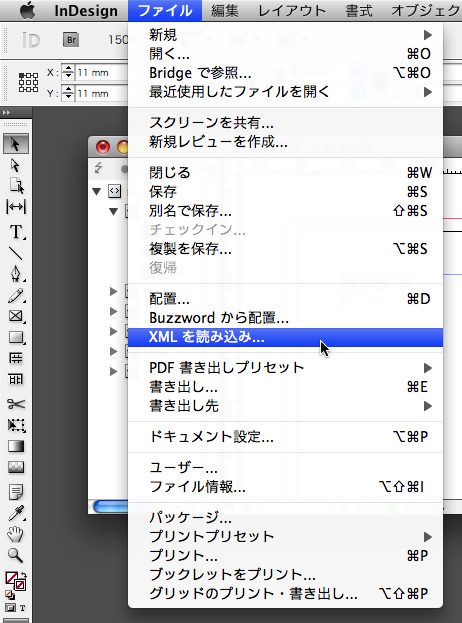Select the Selection tool (black arrow)
462x623 pixels.
click(x=15, y=144)
